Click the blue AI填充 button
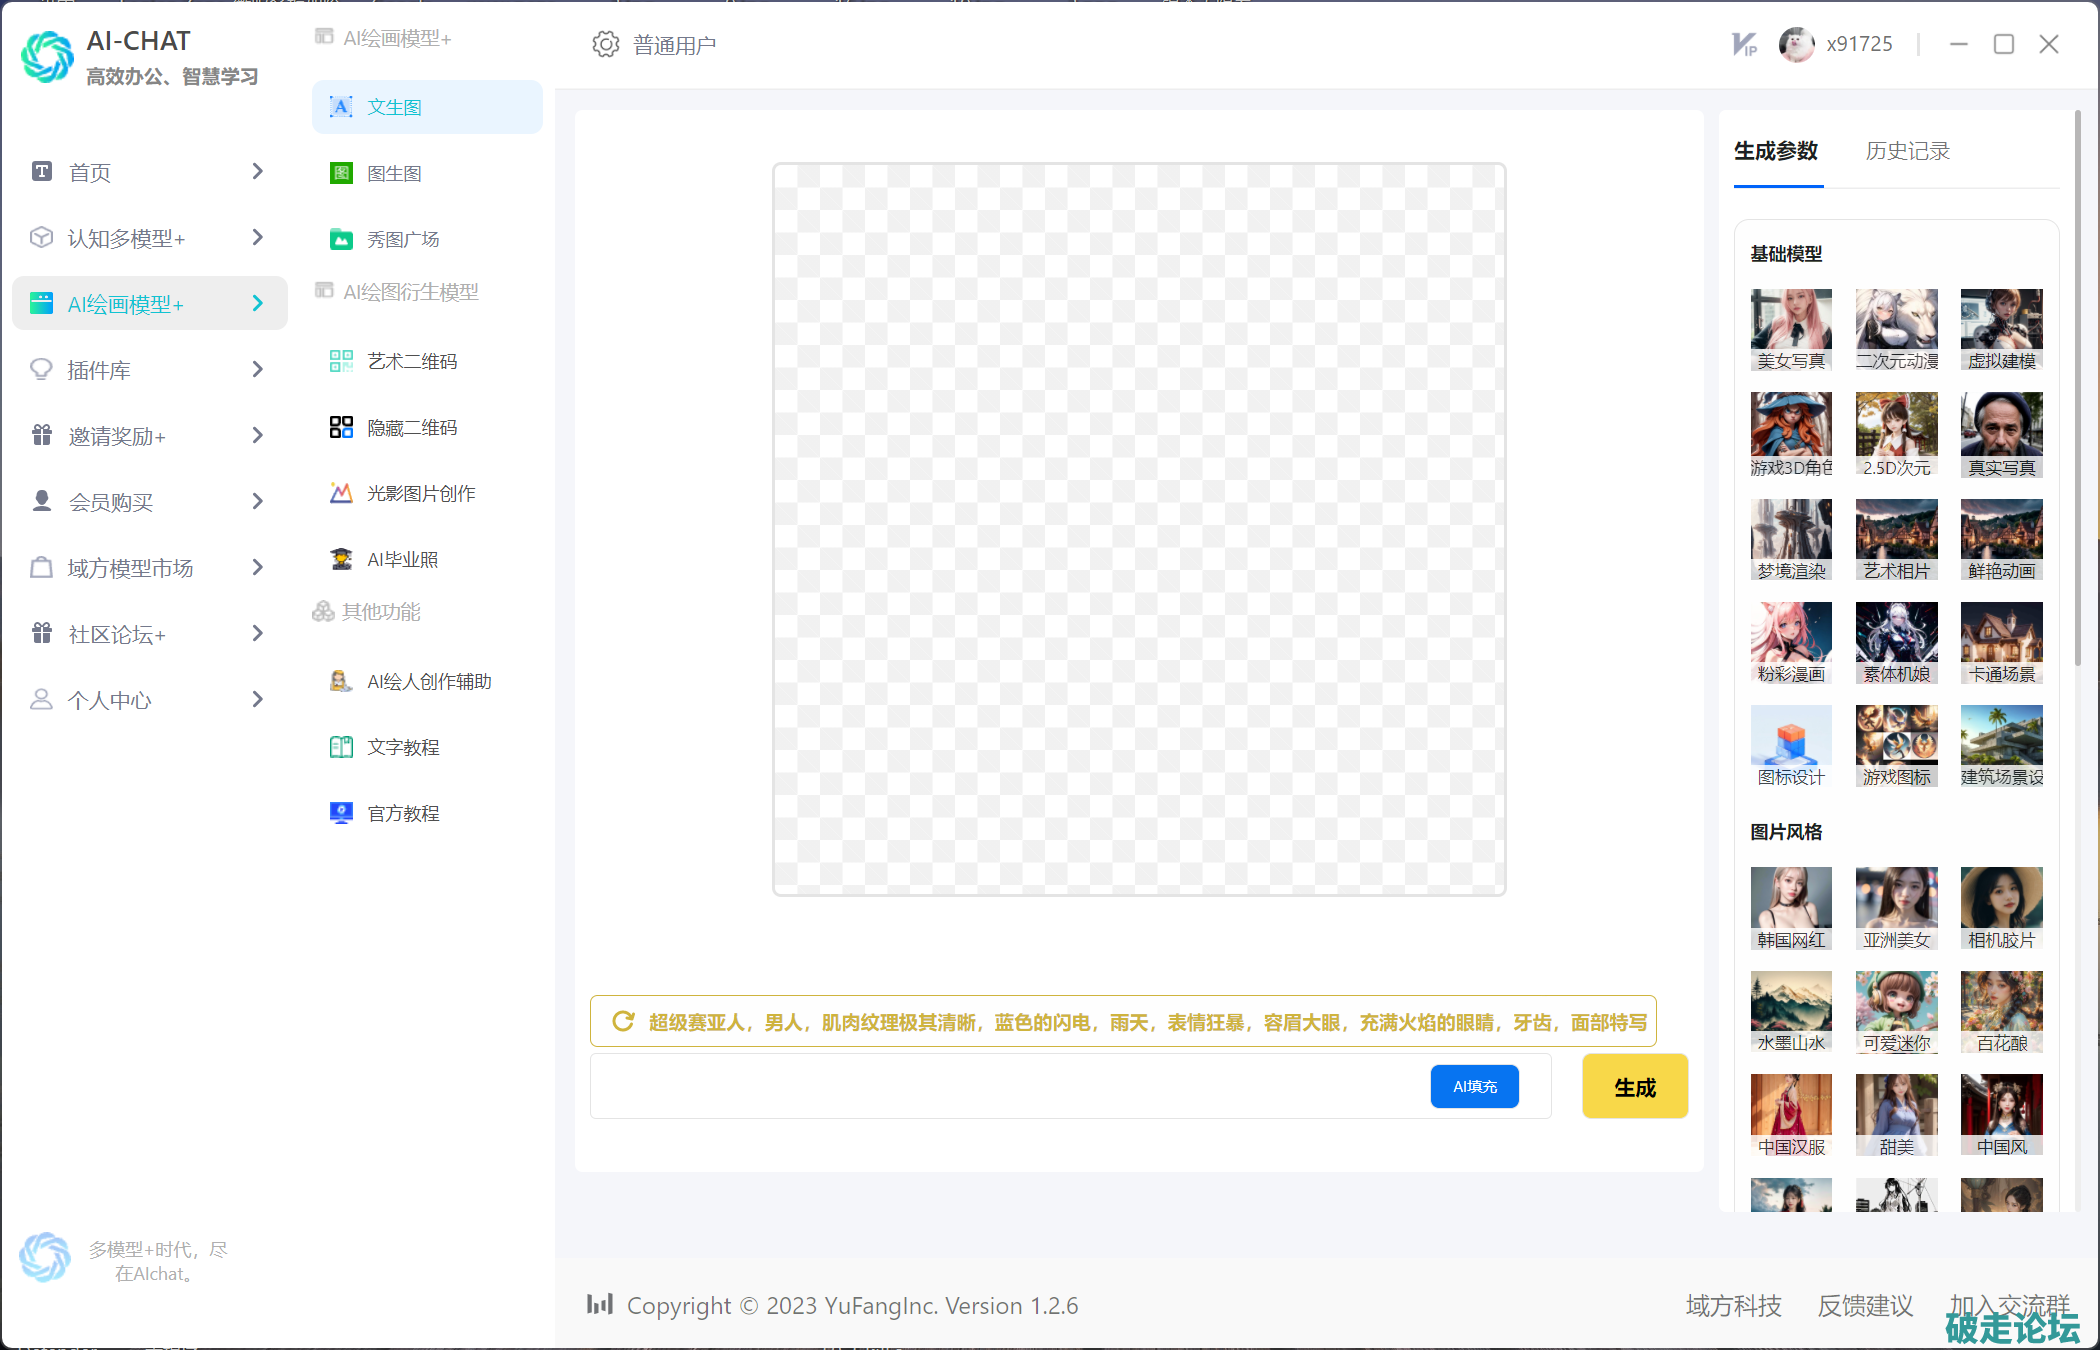Image resolution: width=2100 pixels, height=1350 pixels. coord(1474,1087)
